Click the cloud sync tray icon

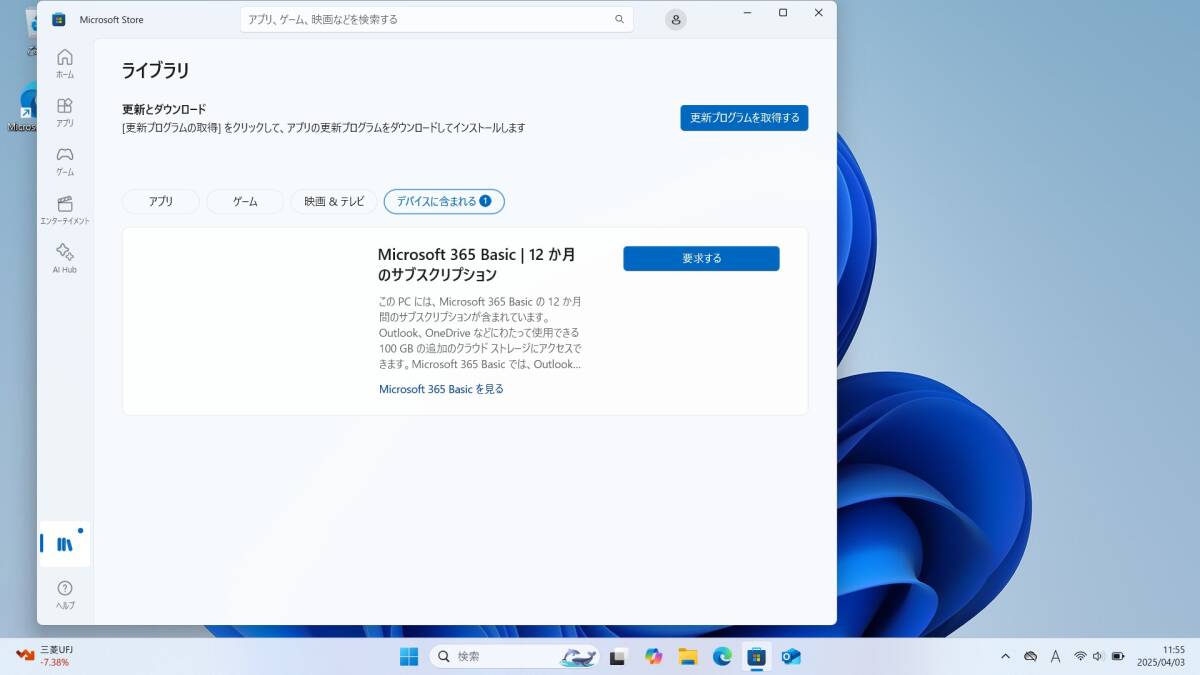pyautogui.click(x=1030, y=656)
